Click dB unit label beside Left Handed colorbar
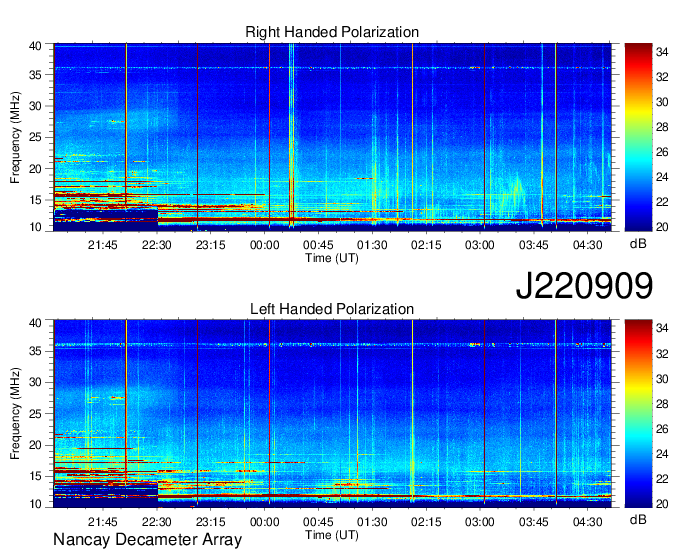Screen dimensions: 680x552 tap(638, 519)
